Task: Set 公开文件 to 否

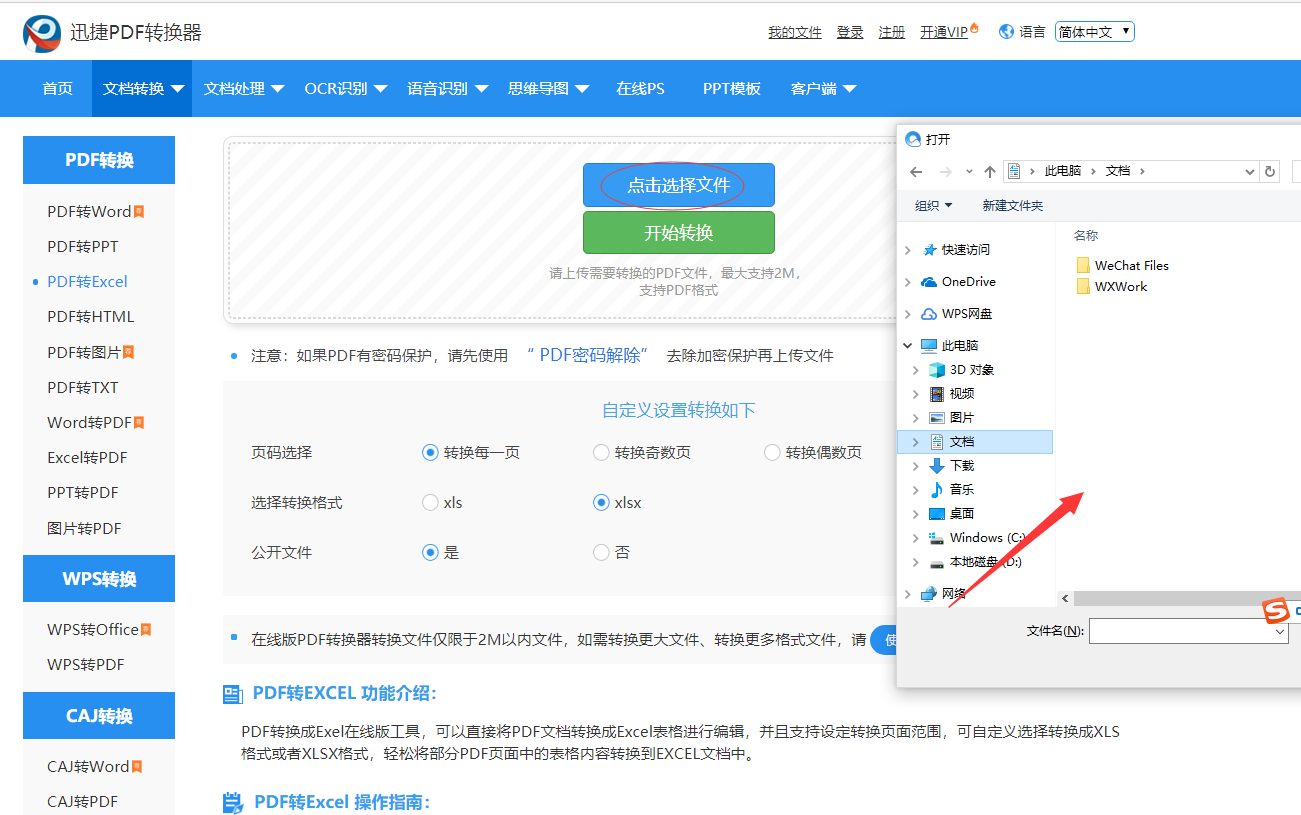Action: pyautogui.click(x=601, y=552)
